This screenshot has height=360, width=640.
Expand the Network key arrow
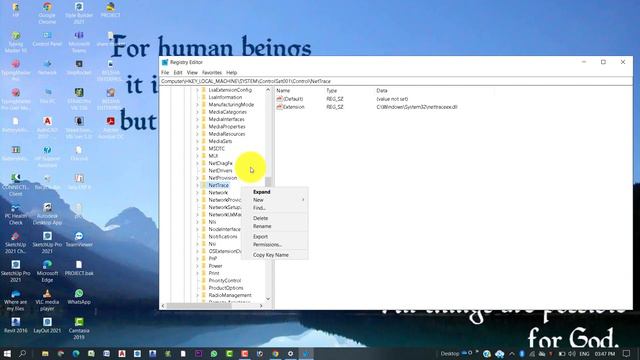point(198,193)
